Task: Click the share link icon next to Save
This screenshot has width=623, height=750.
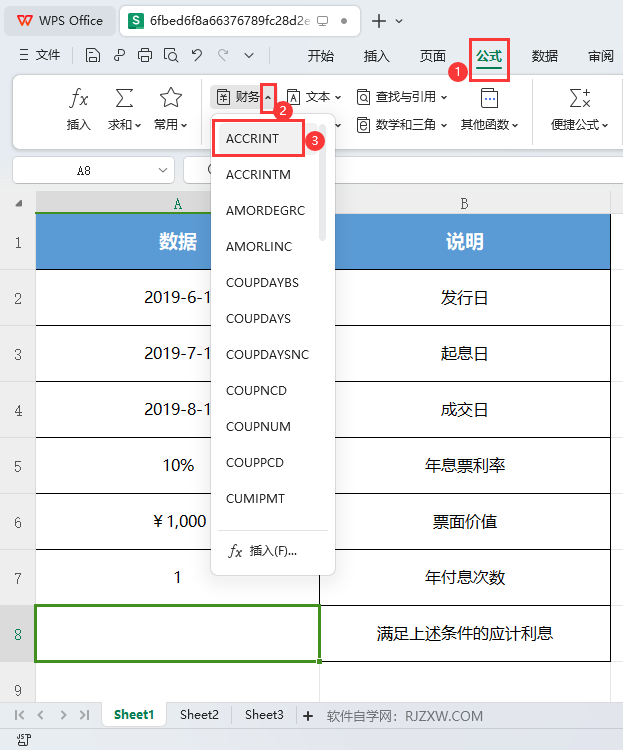Action: [119, 55]
